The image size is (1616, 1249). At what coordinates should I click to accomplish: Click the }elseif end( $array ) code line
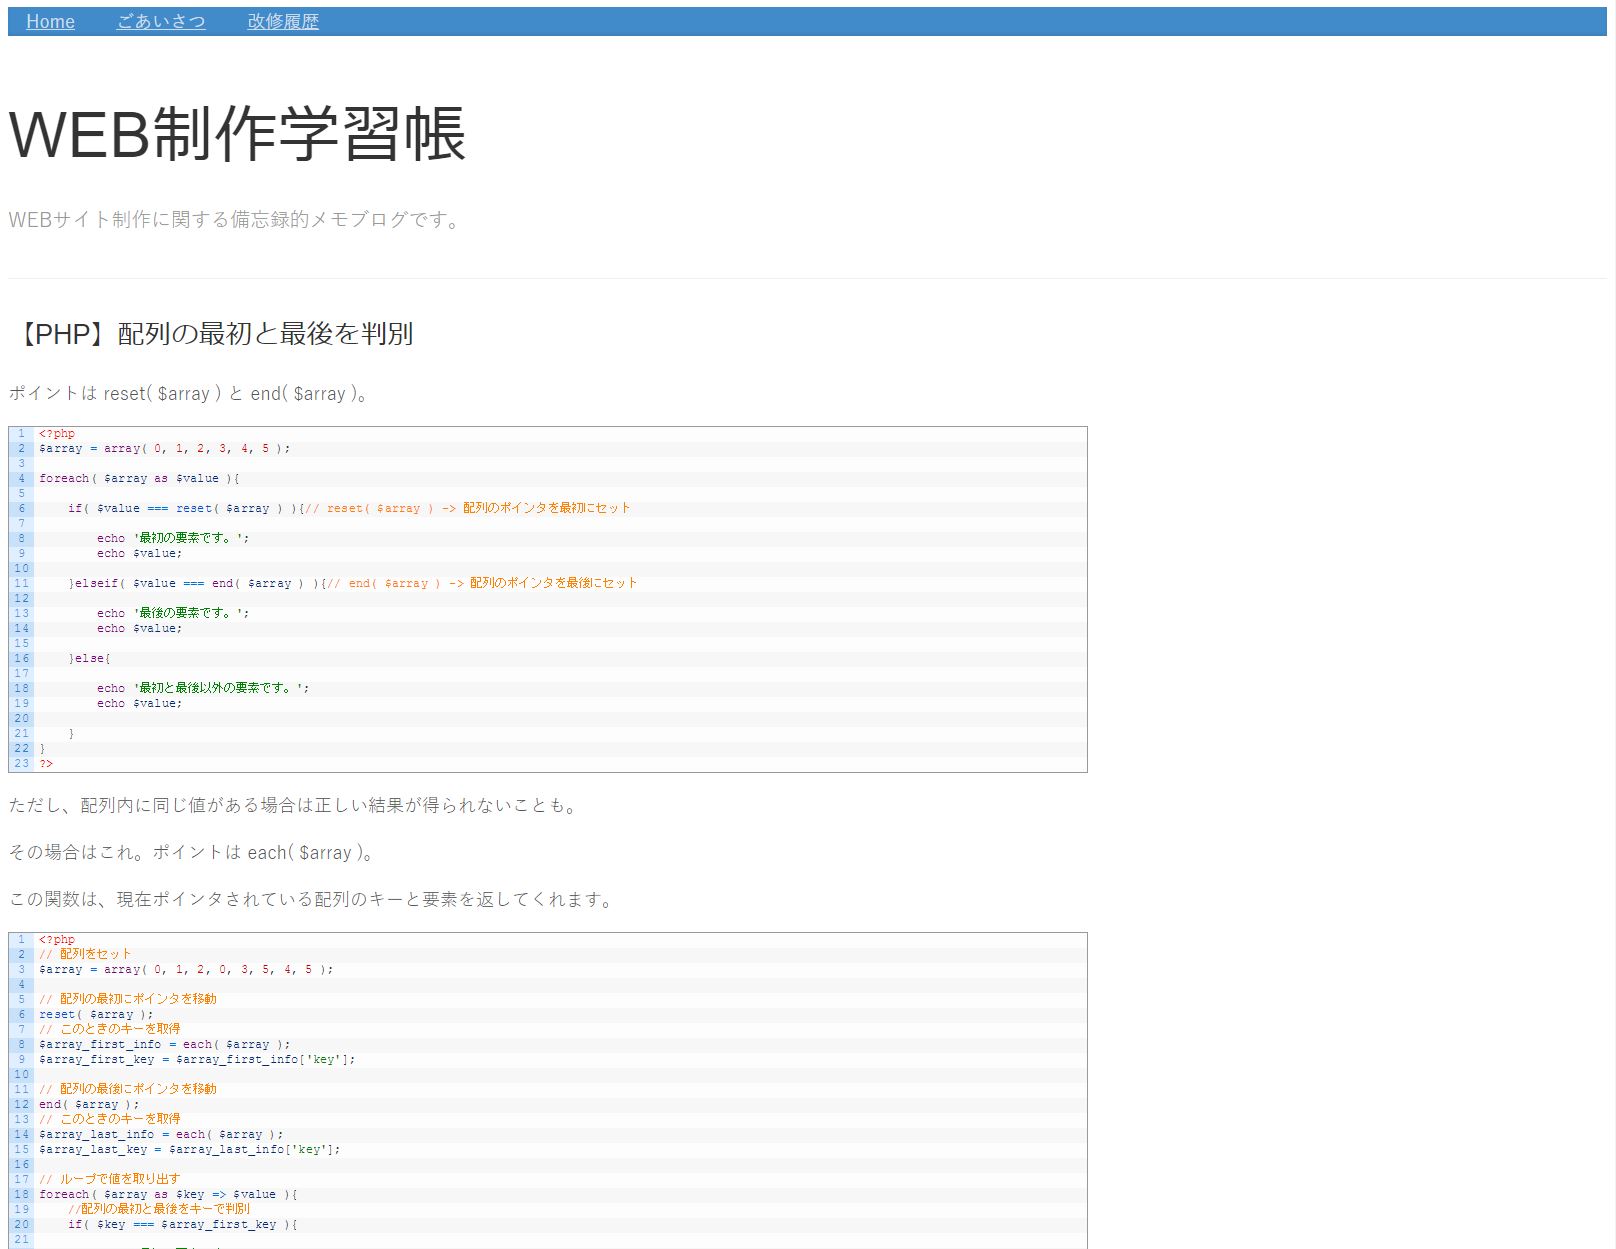coord(195,583)
